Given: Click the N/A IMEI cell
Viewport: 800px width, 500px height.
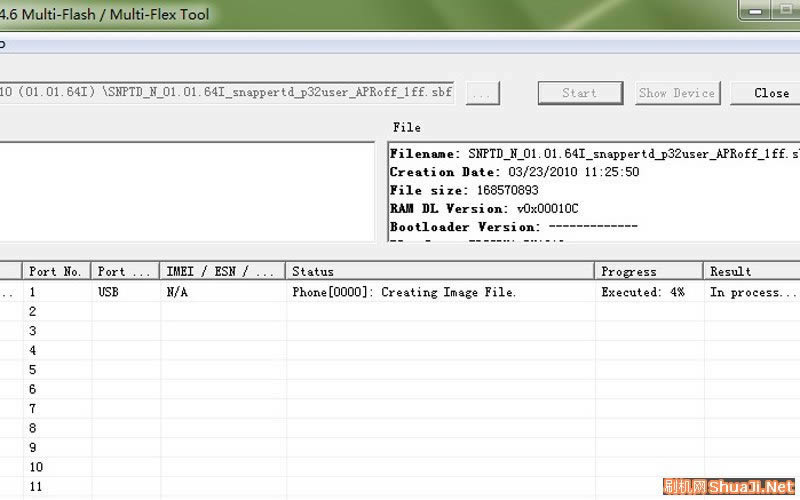Looking at the screenshot, I should click(177, 292).
